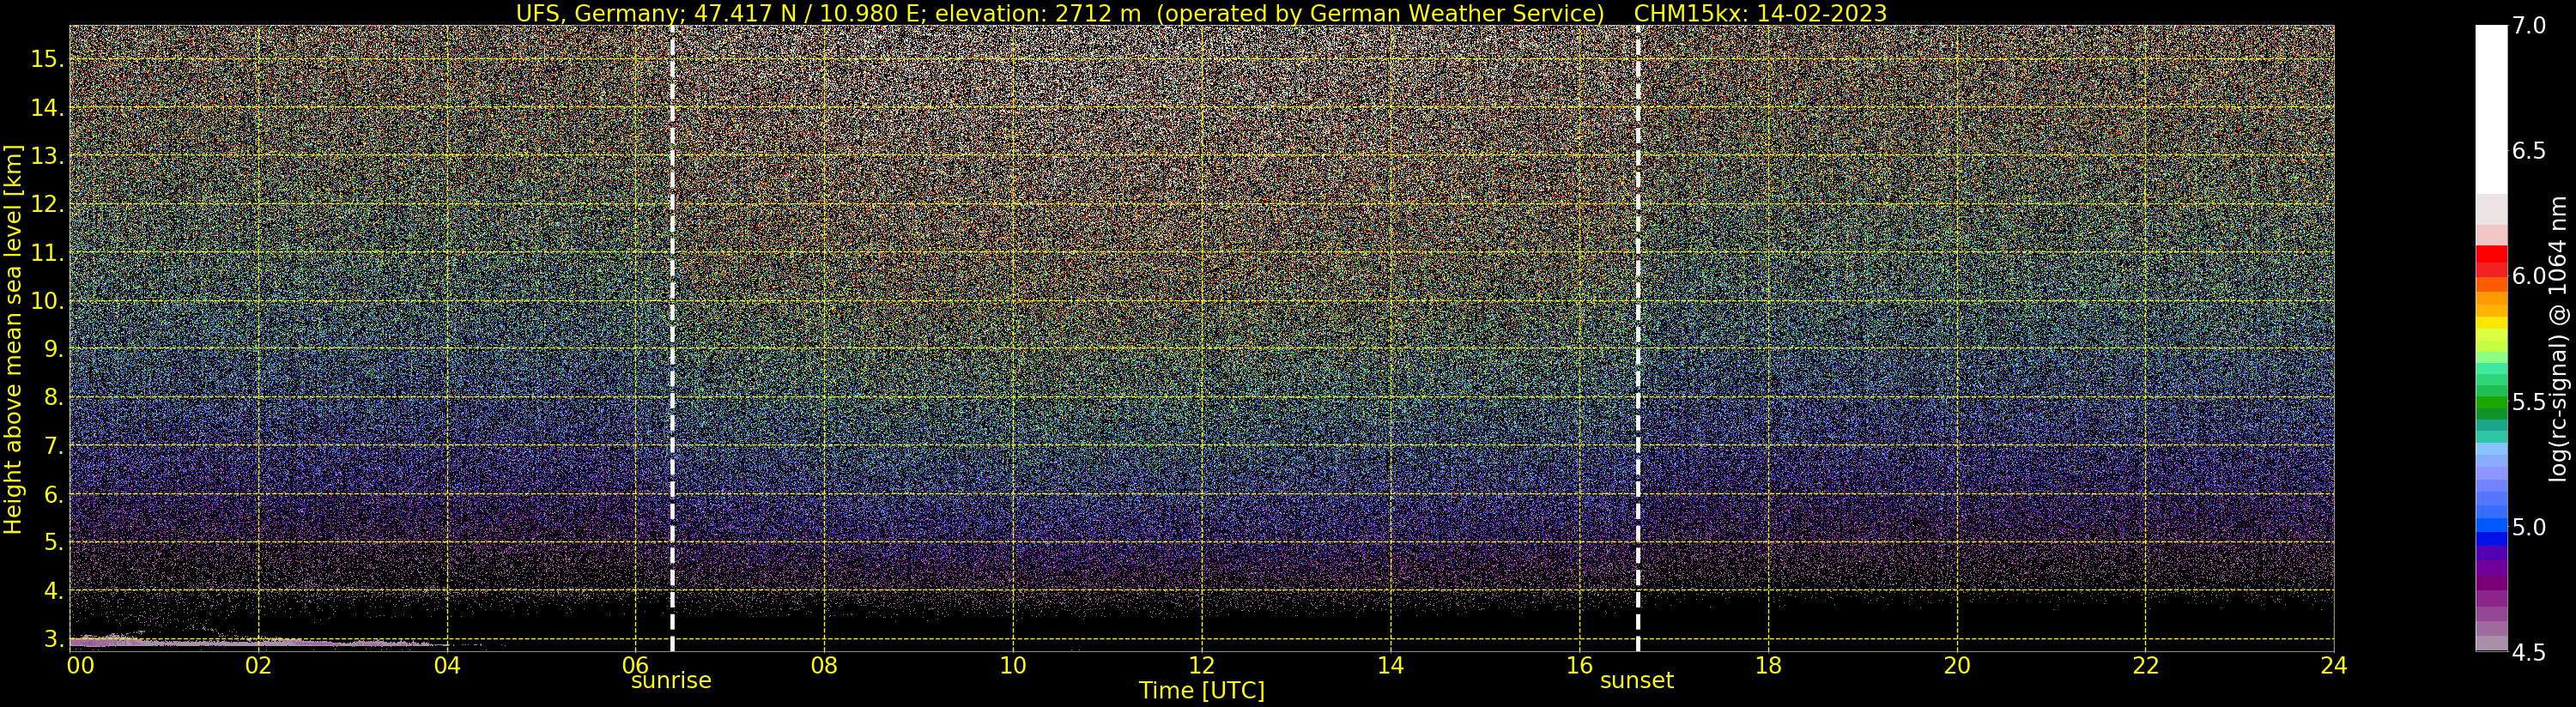2576x707 pixels.
Task: Click the purple segment of the colorbar
Action: point(2491,568)
